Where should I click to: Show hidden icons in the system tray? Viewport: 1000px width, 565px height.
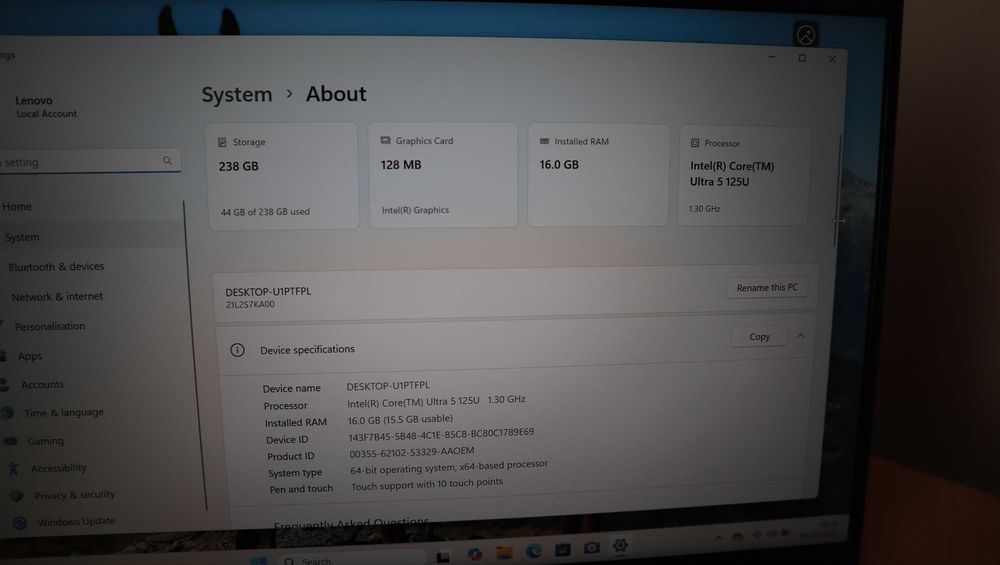[x=719, y=538]
